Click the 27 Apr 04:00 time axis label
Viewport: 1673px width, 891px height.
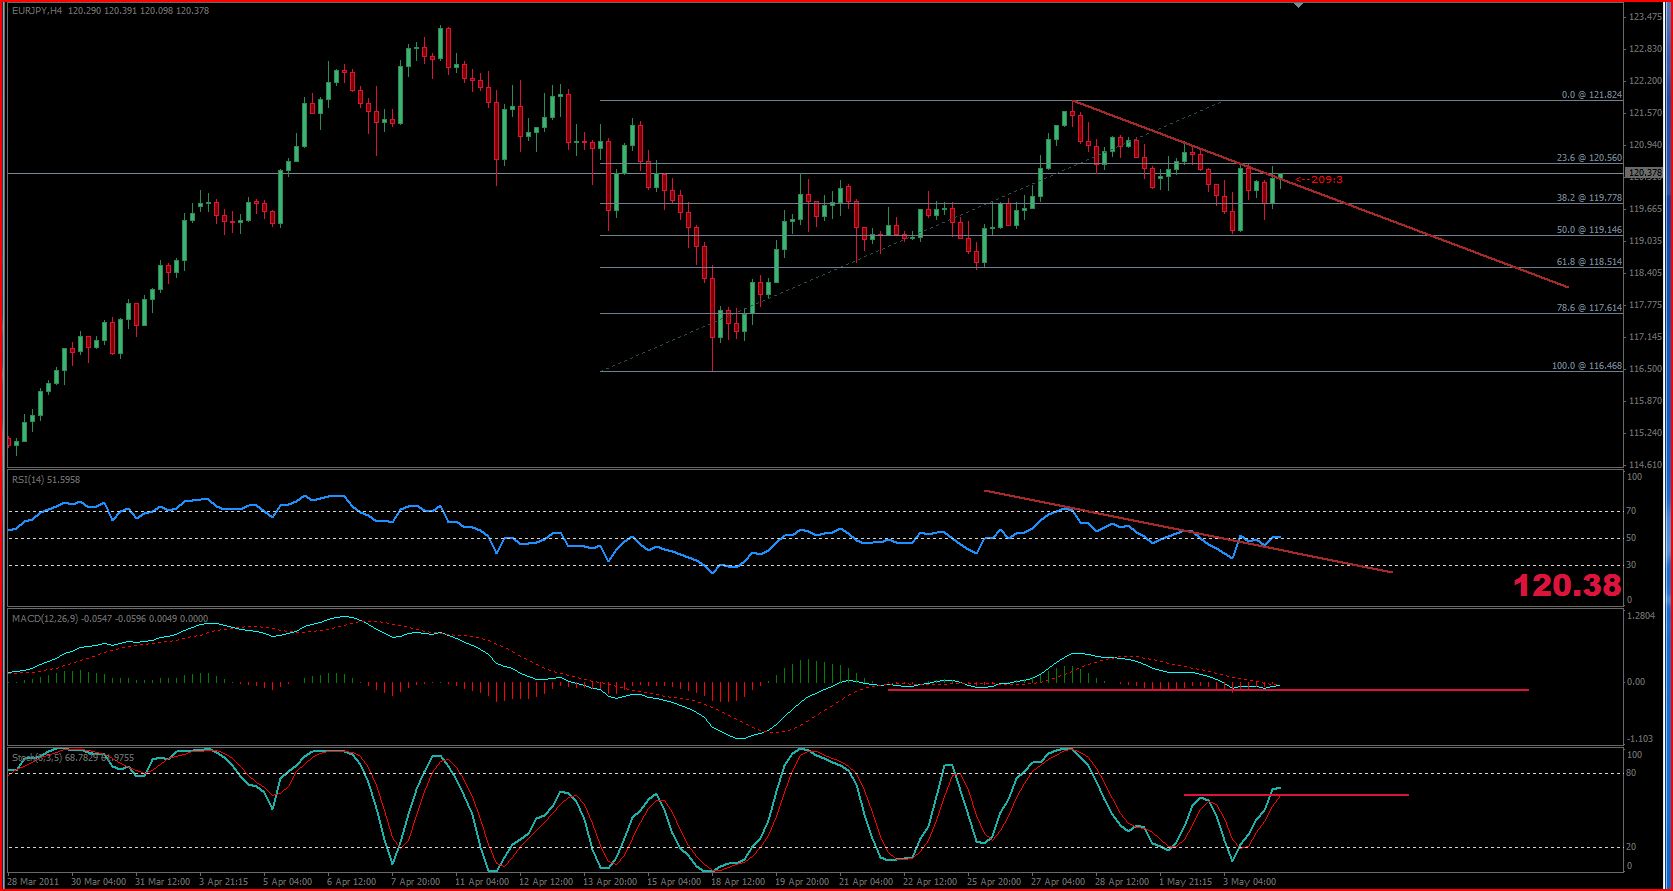tap(1057, 882)
